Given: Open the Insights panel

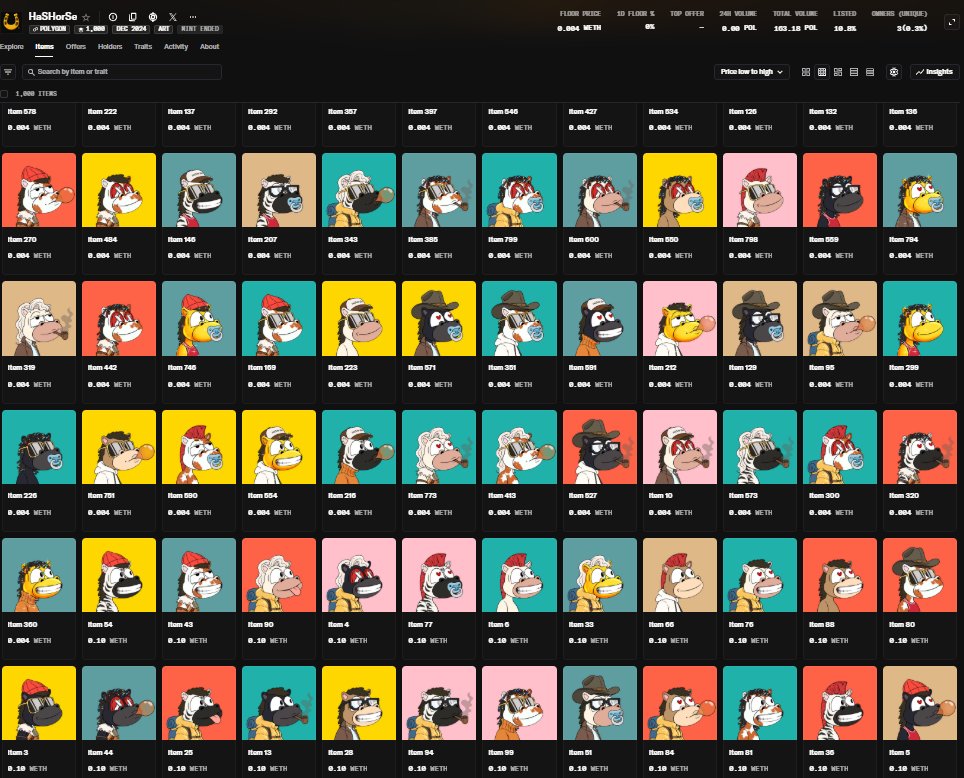Looking at the screenshot, I should click(934, 72).
